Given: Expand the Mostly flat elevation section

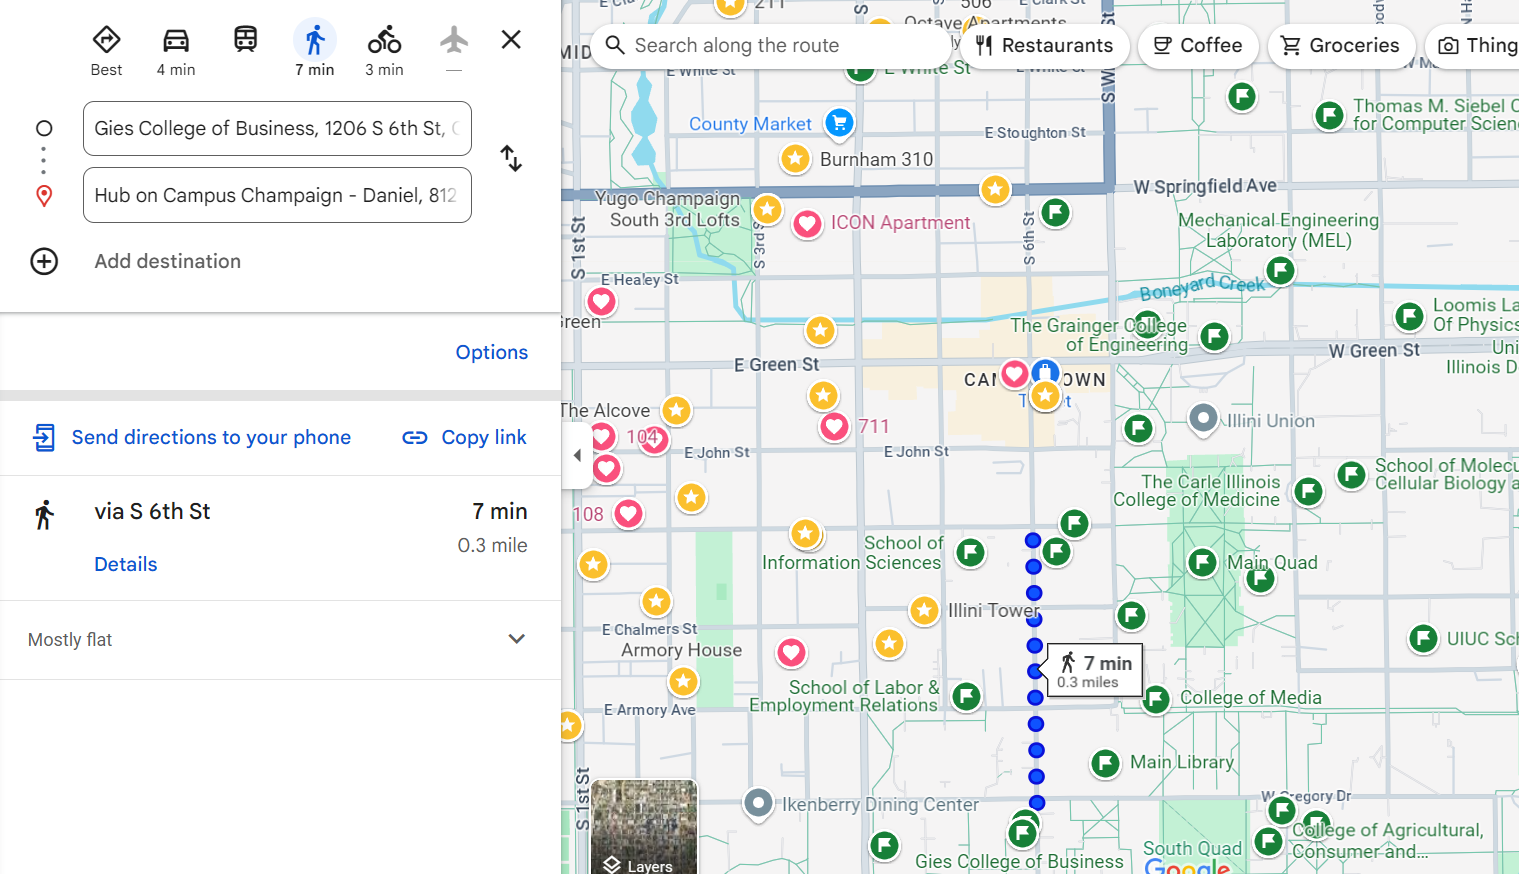Looking at the screenshot, I should [x=516, y=639].
